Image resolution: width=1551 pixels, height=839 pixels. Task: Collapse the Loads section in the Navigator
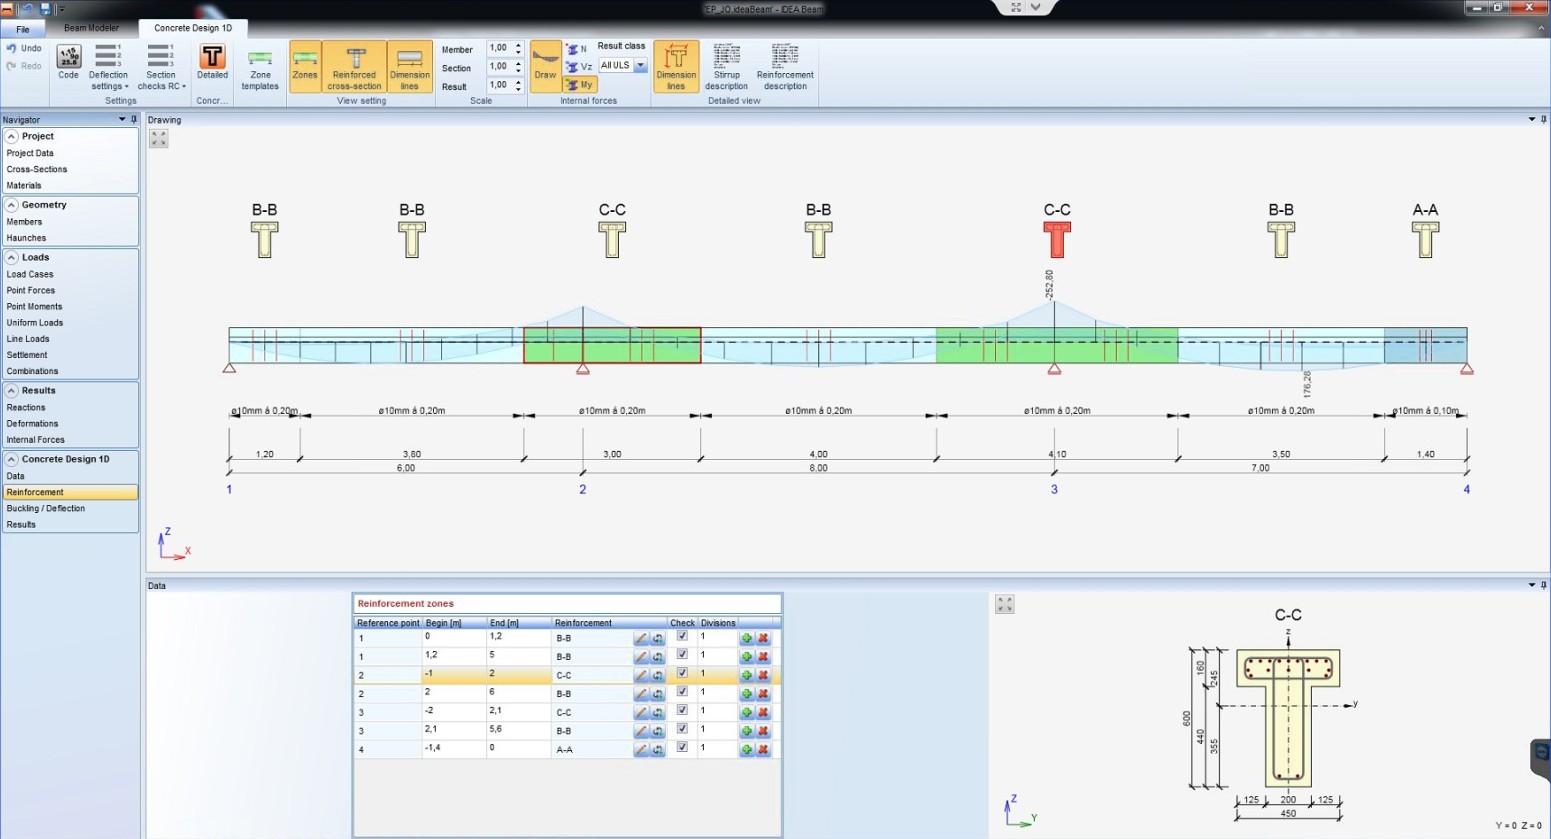[x=12, y=257]
